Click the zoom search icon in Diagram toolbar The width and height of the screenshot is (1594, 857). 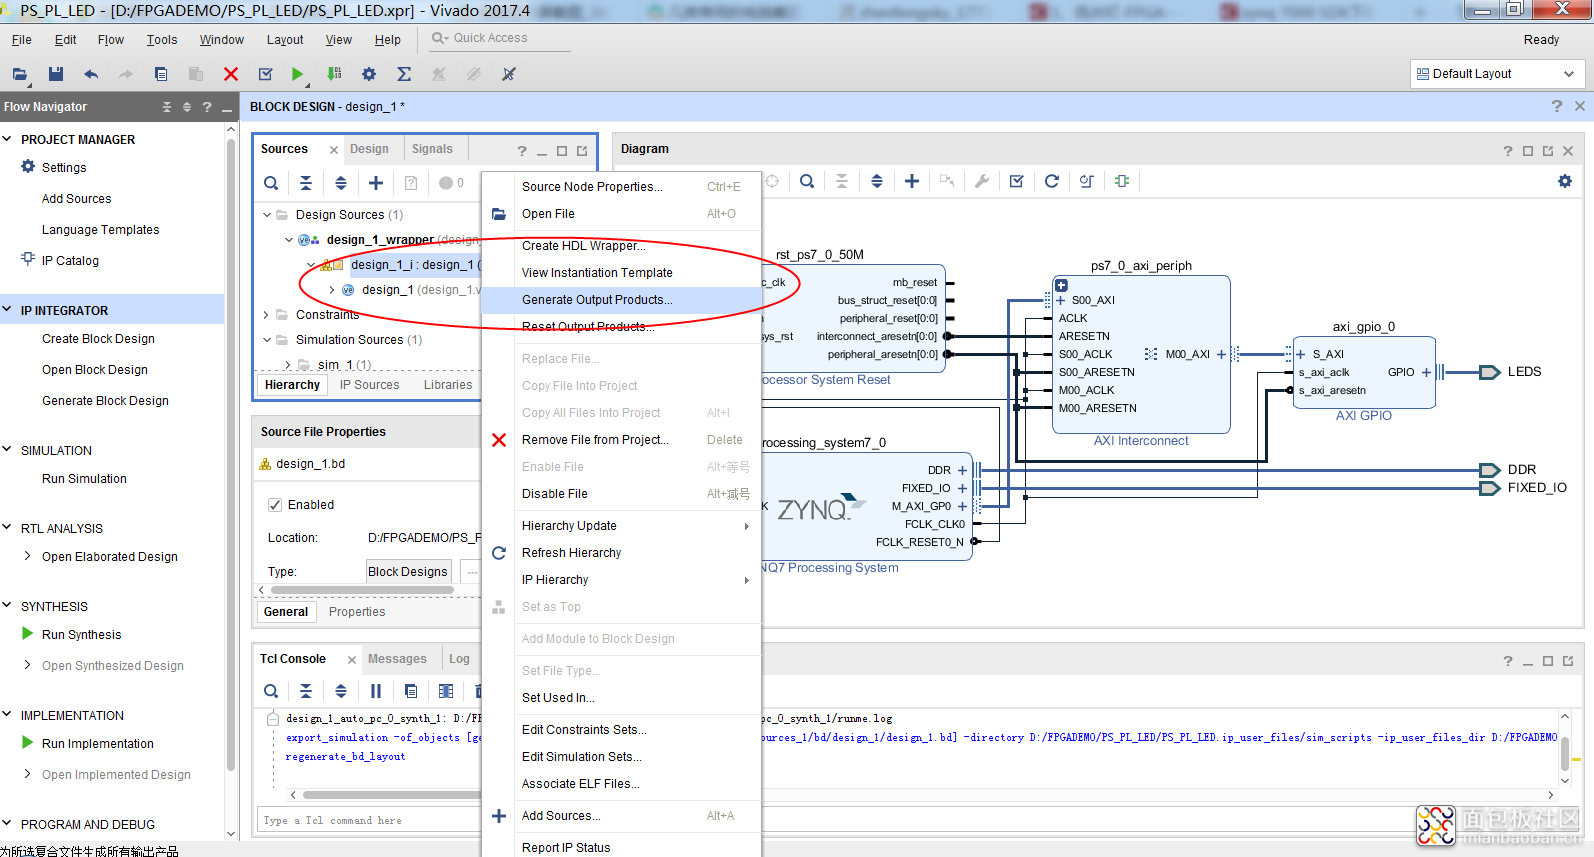[x=807, y=181]
